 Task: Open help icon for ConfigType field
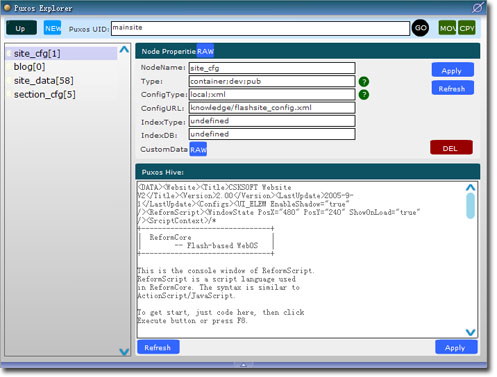[364, 95]
